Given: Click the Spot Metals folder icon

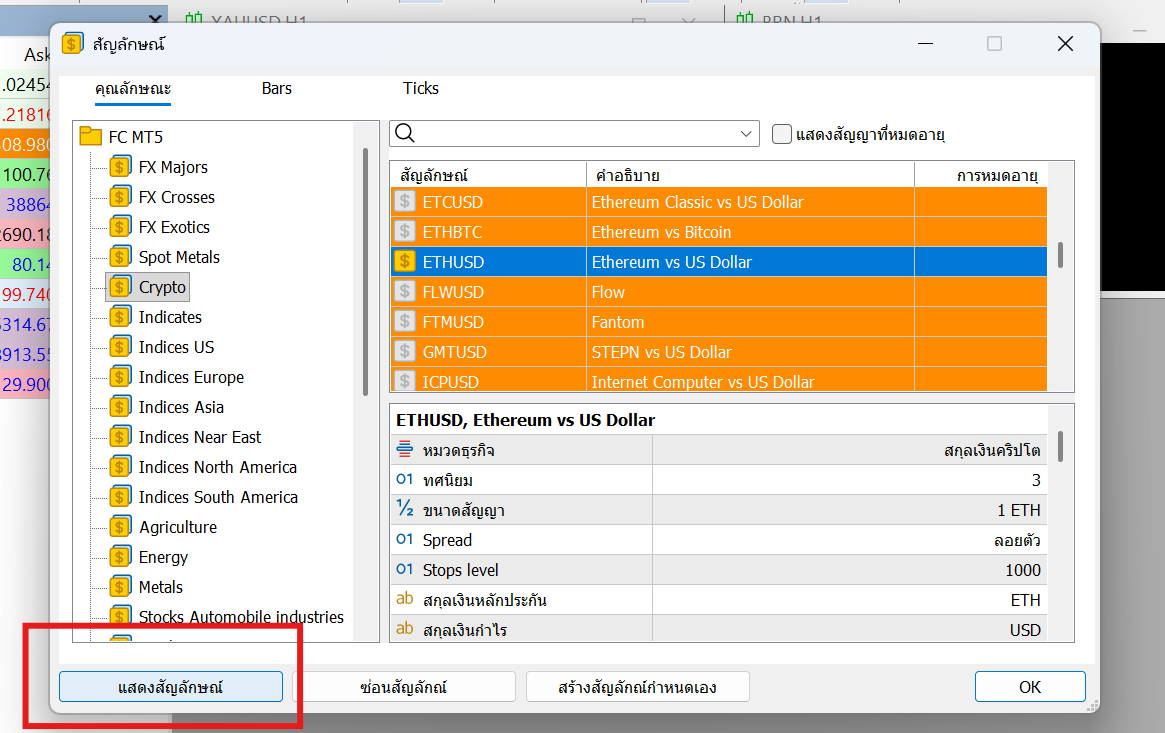Looking at the screenshot, I should [x=120, y=257].
